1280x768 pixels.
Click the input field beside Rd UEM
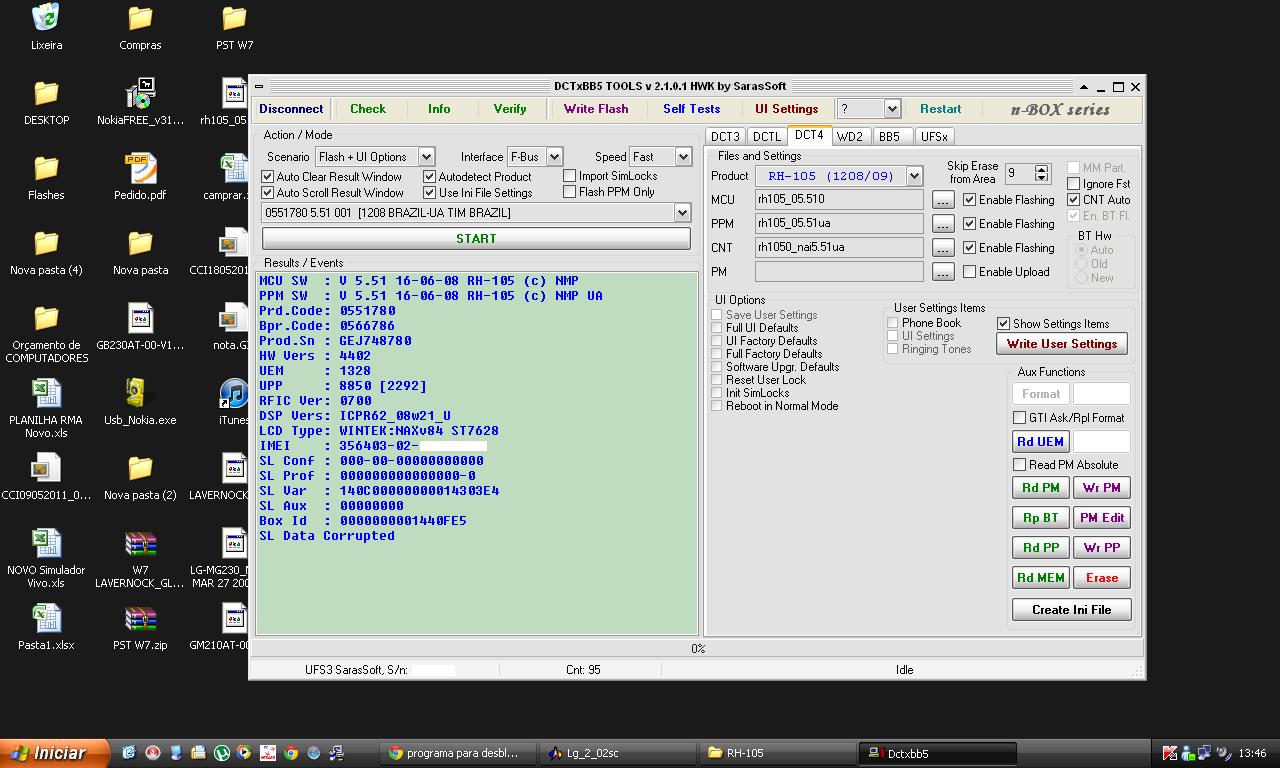[1102, 441]
